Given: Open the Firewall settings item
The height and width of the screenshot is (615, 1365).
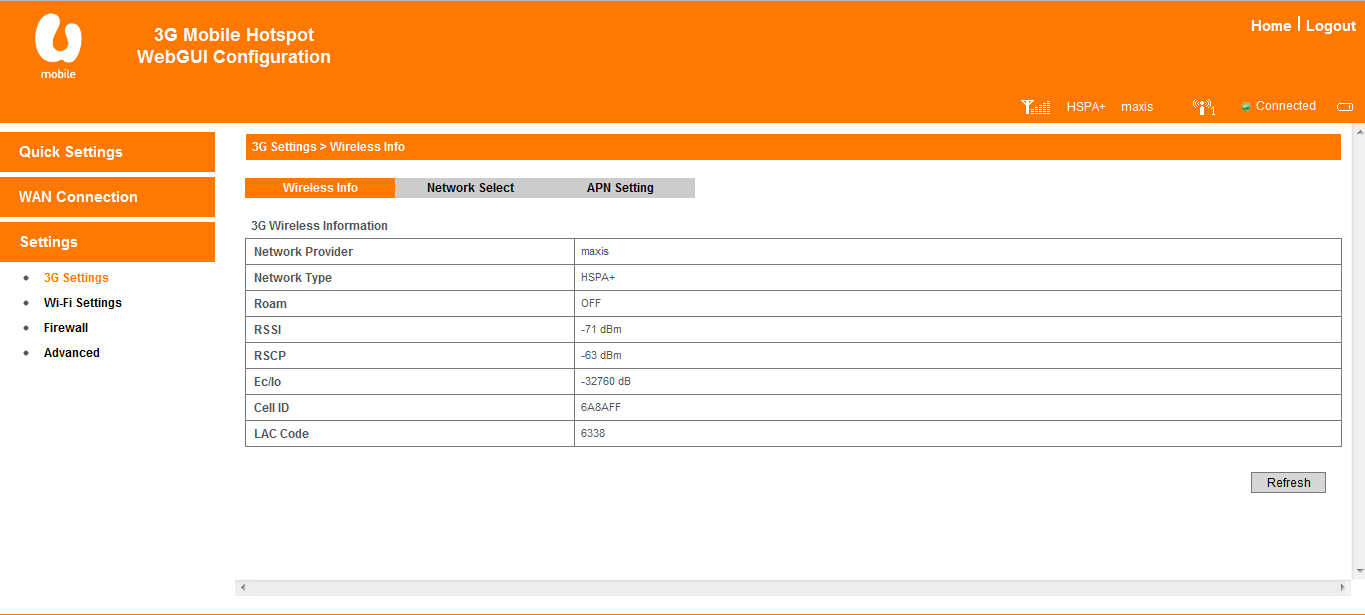Looking at the screenshot, I should tap(66, 328).
